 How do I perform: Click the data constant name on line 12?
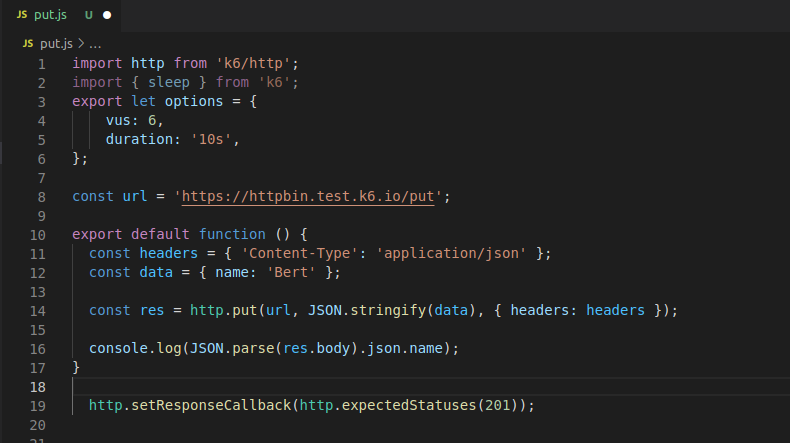(x=156, y=272)
